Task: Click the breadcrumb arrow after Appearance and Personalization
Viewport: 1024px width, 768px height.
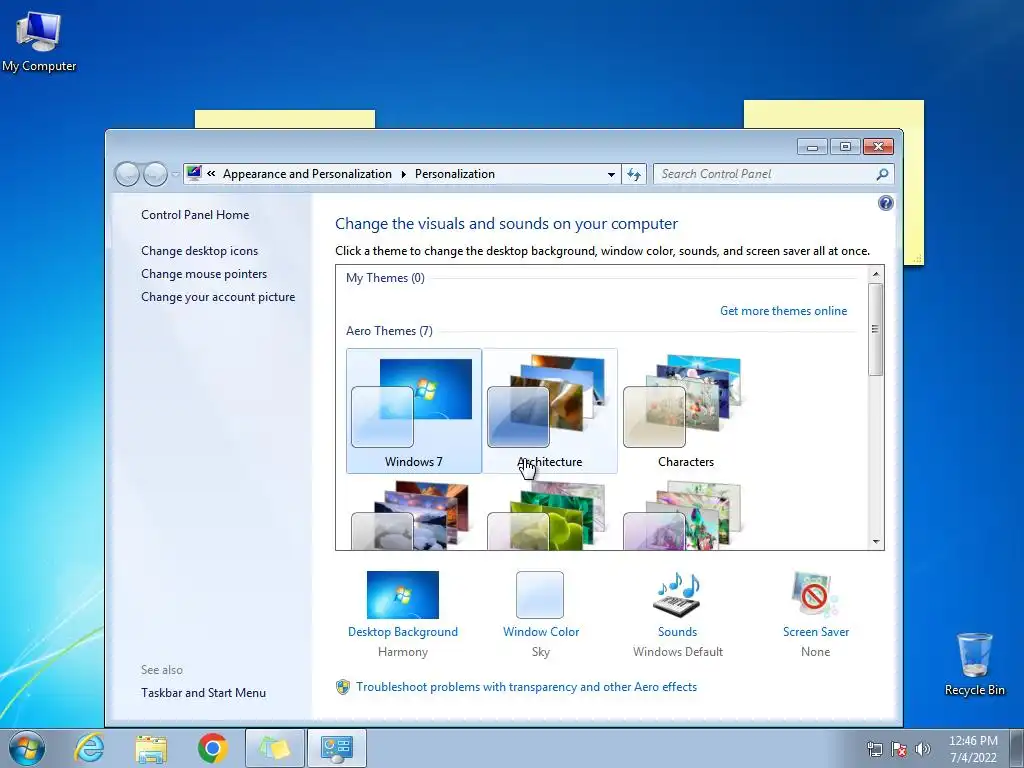Action: 403,174
